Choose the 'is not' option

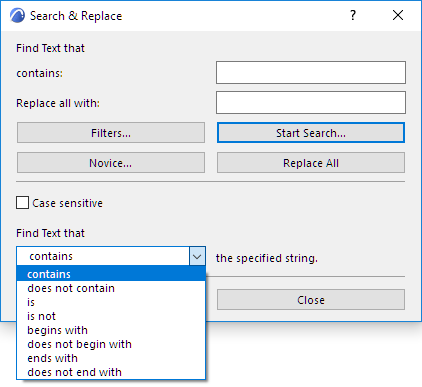click(111, 316)
